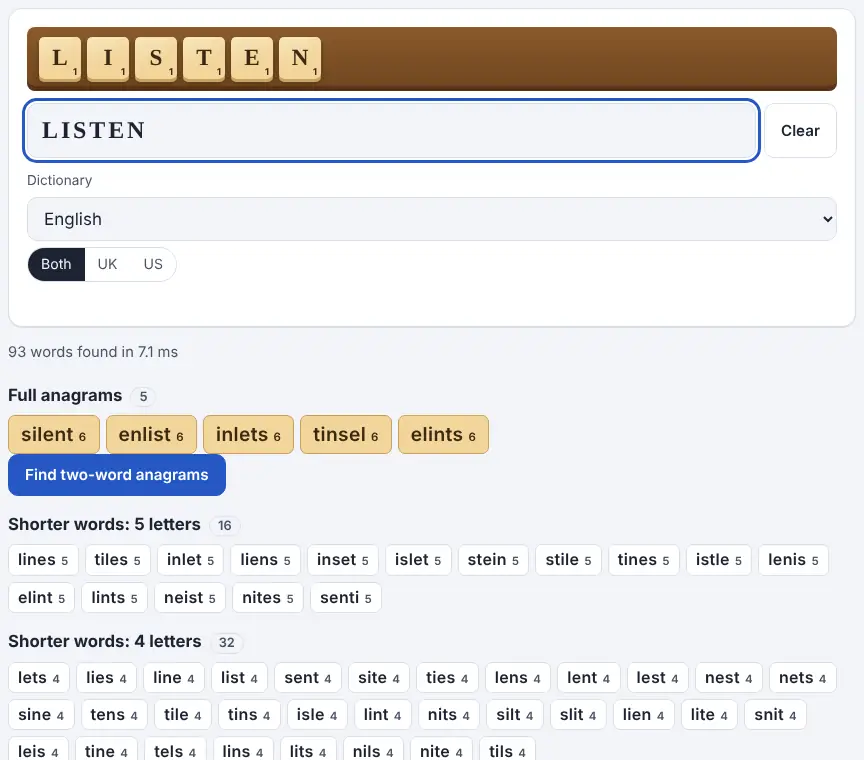Select the word 'stein'

(x=493, y=560)
